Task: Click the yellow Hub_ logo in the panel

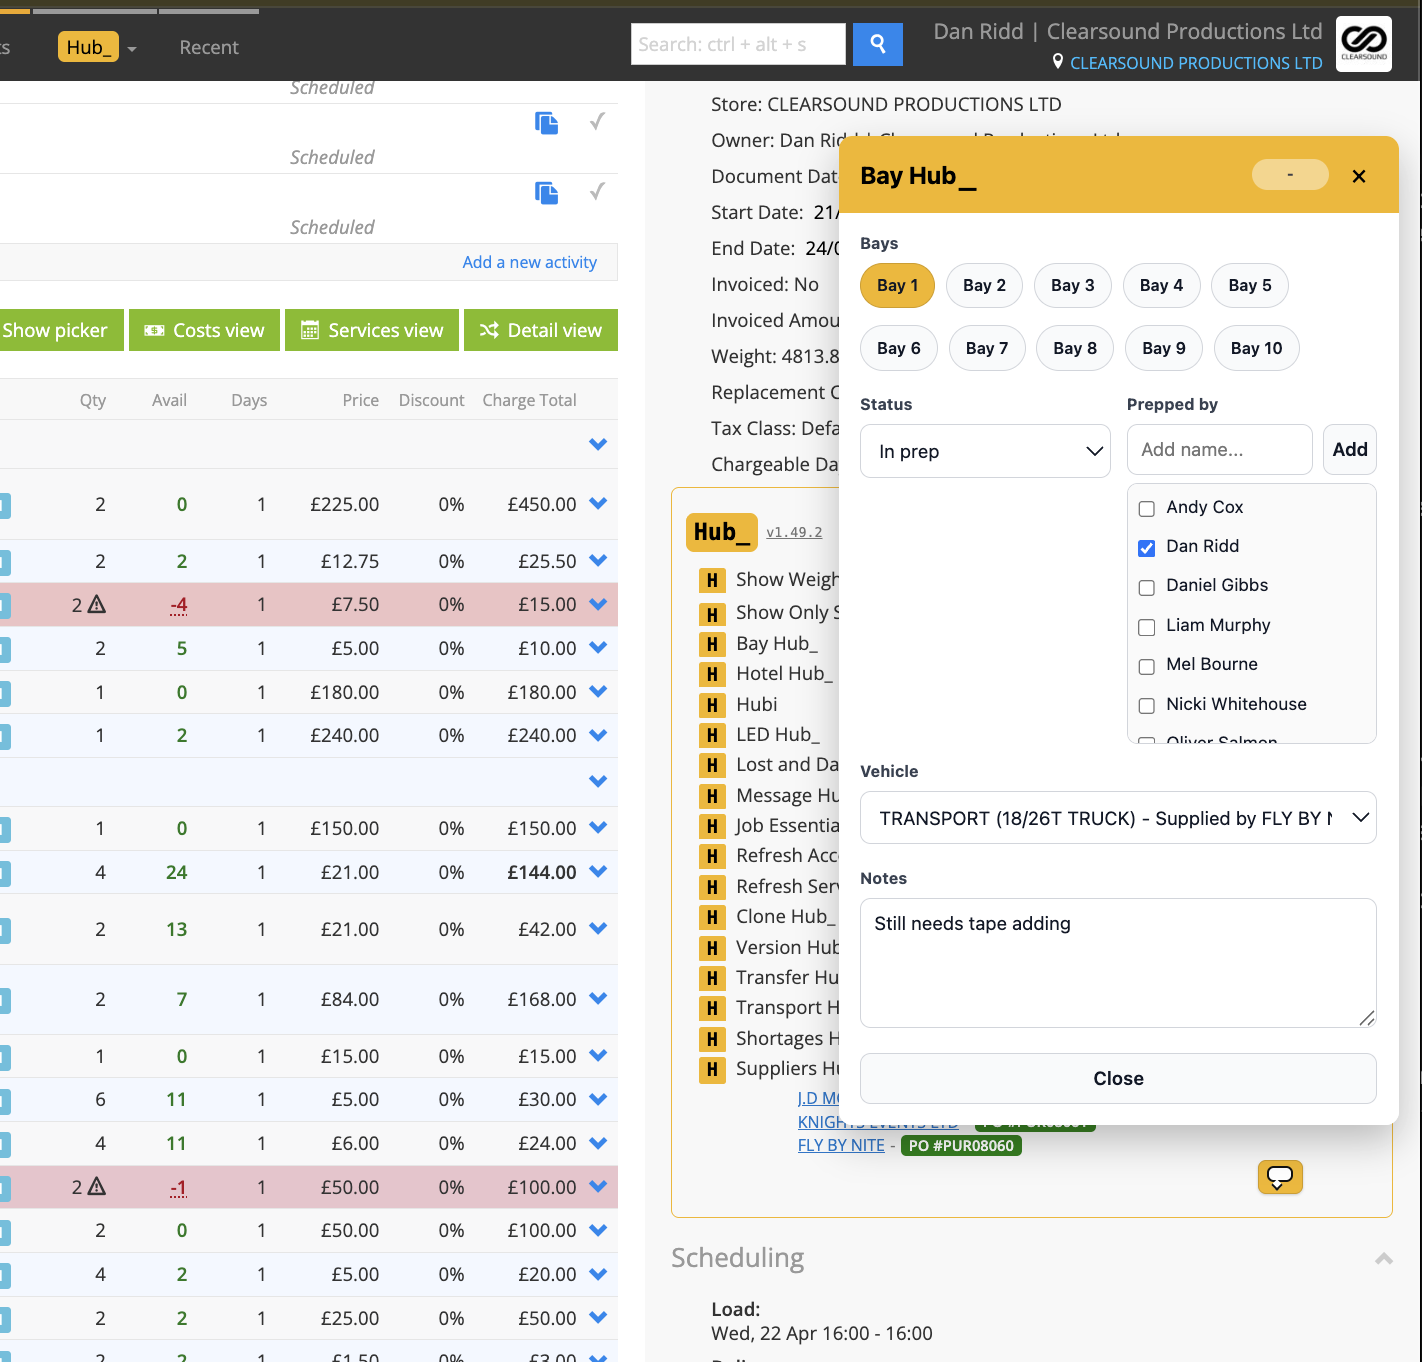Action: pos(721,532)
